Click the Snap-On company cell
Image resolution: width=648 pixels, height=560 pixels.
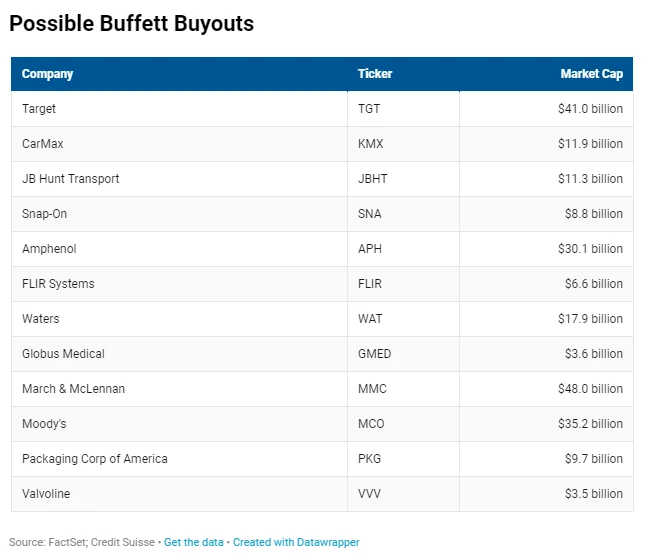click(x=45, y=214)
